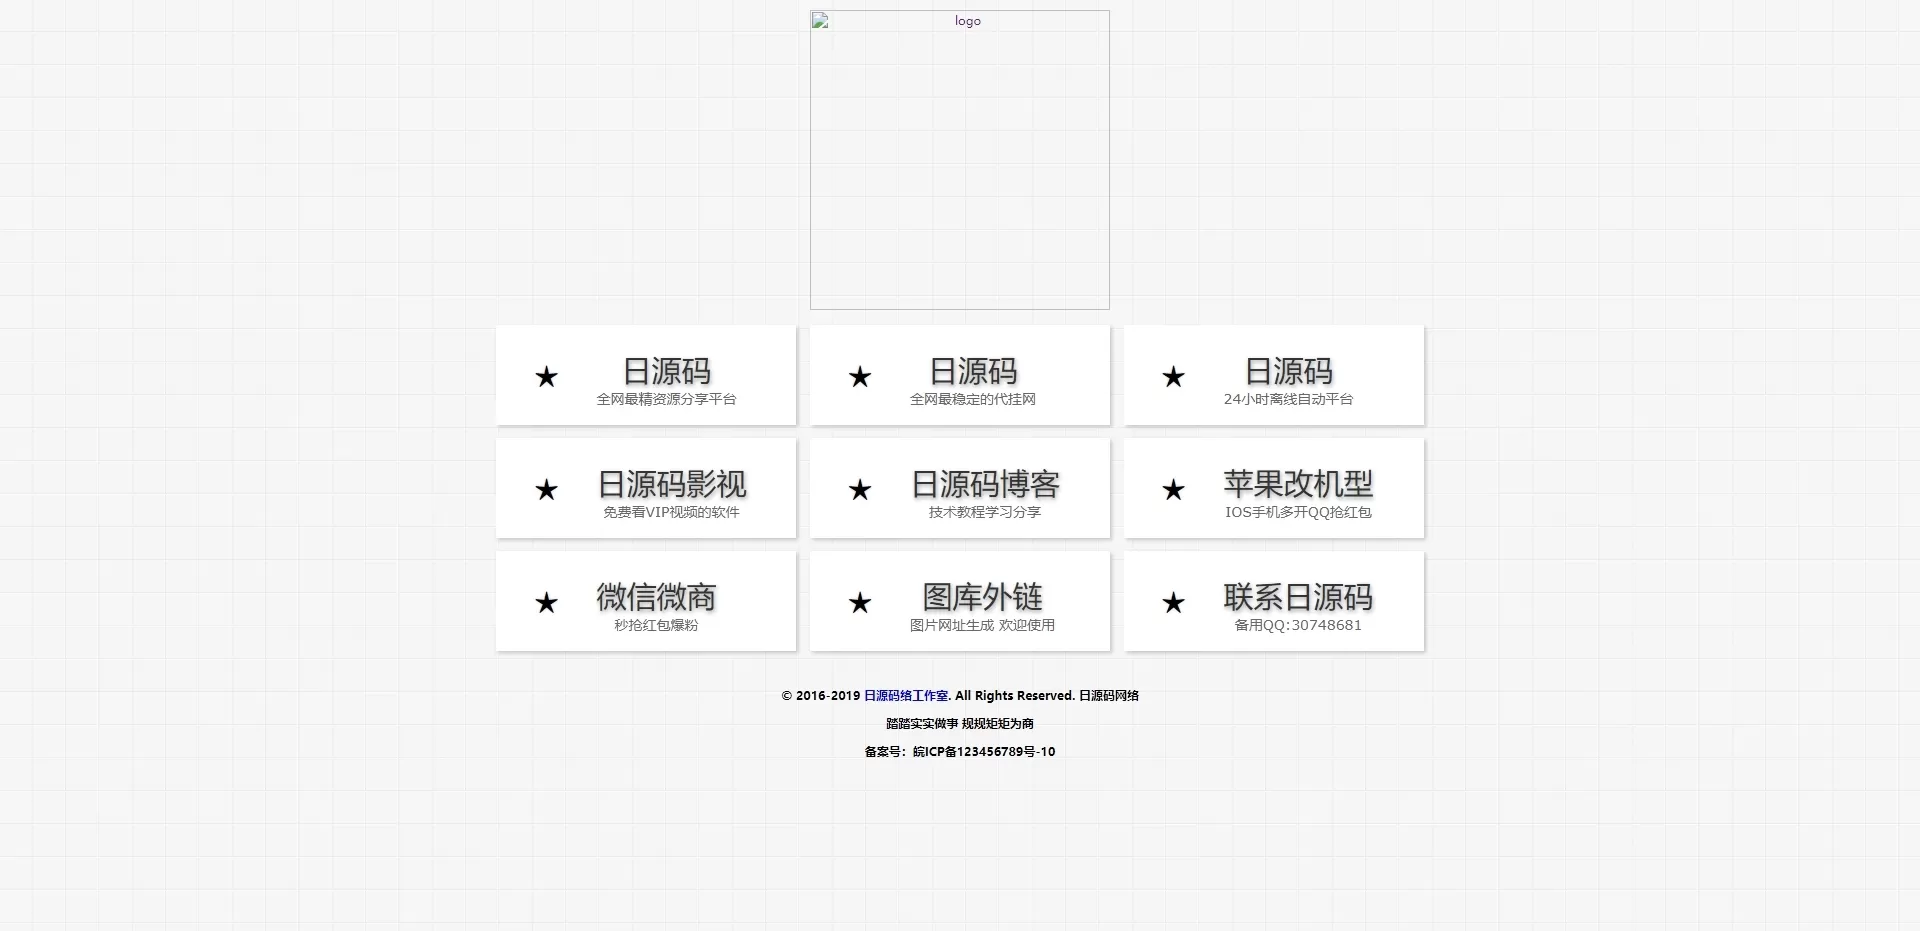Open 日源码 title above 全网最精资源分享平台
The image size is (1920, 931).
click(666, 371)
